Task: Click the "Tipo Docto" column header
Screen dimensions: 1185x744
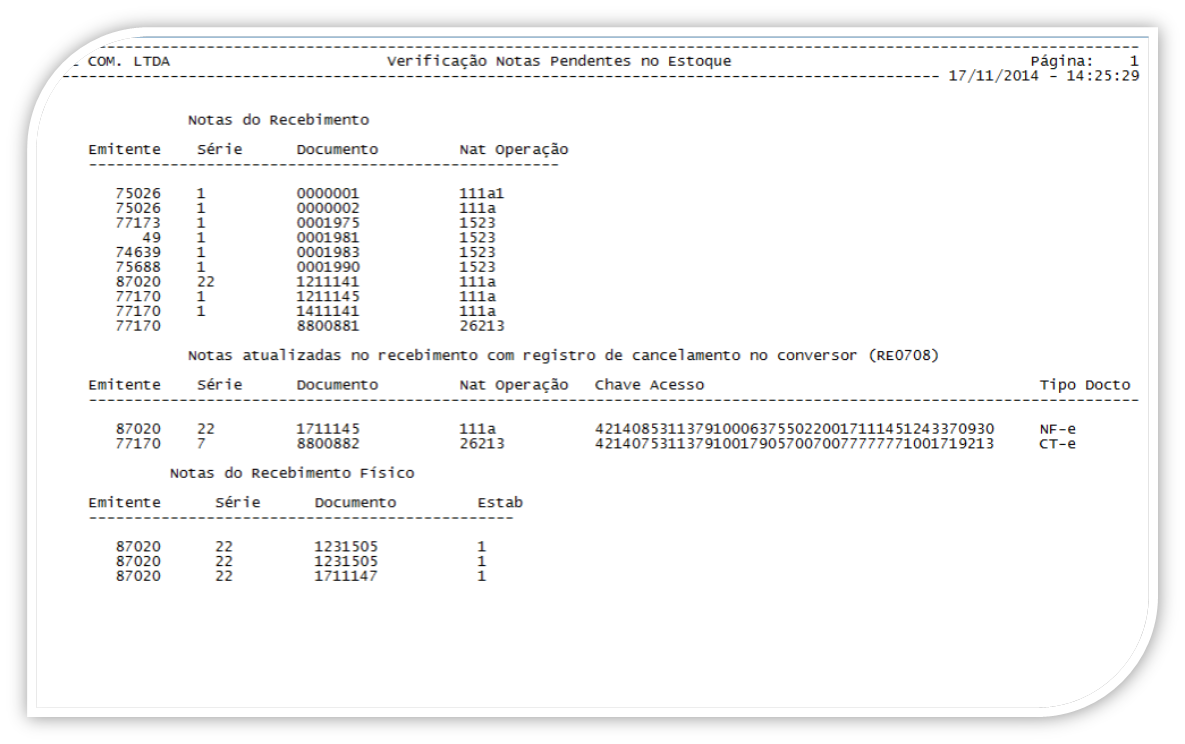Action: point(1084,385)
